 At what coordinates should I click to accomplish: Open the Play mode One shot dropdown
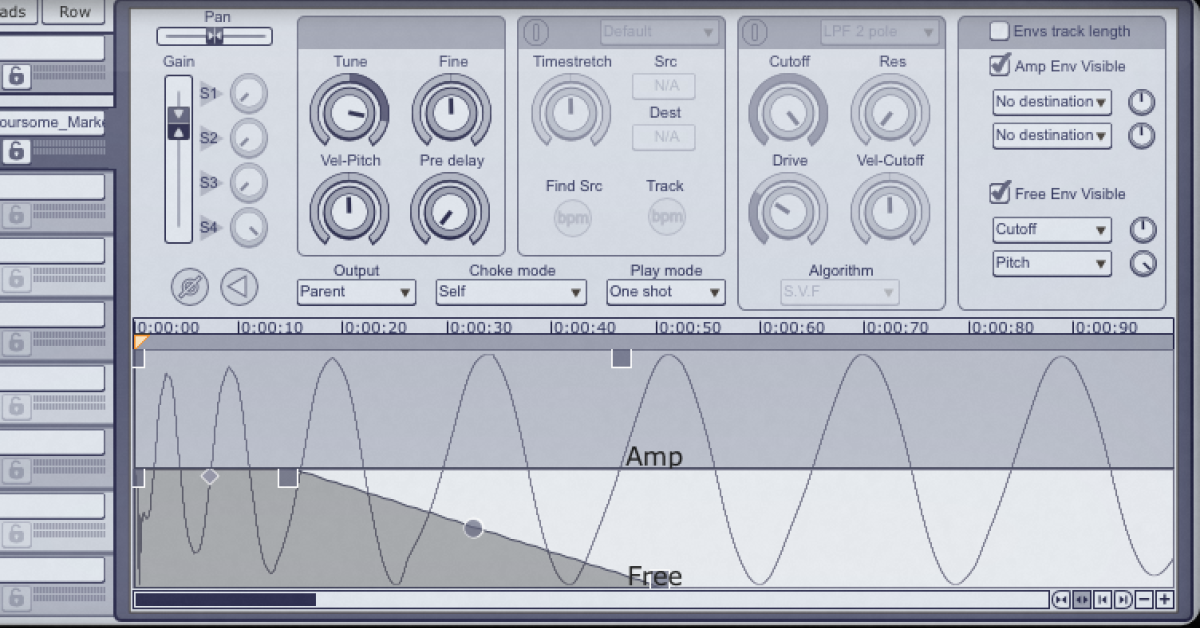(665, 292)
